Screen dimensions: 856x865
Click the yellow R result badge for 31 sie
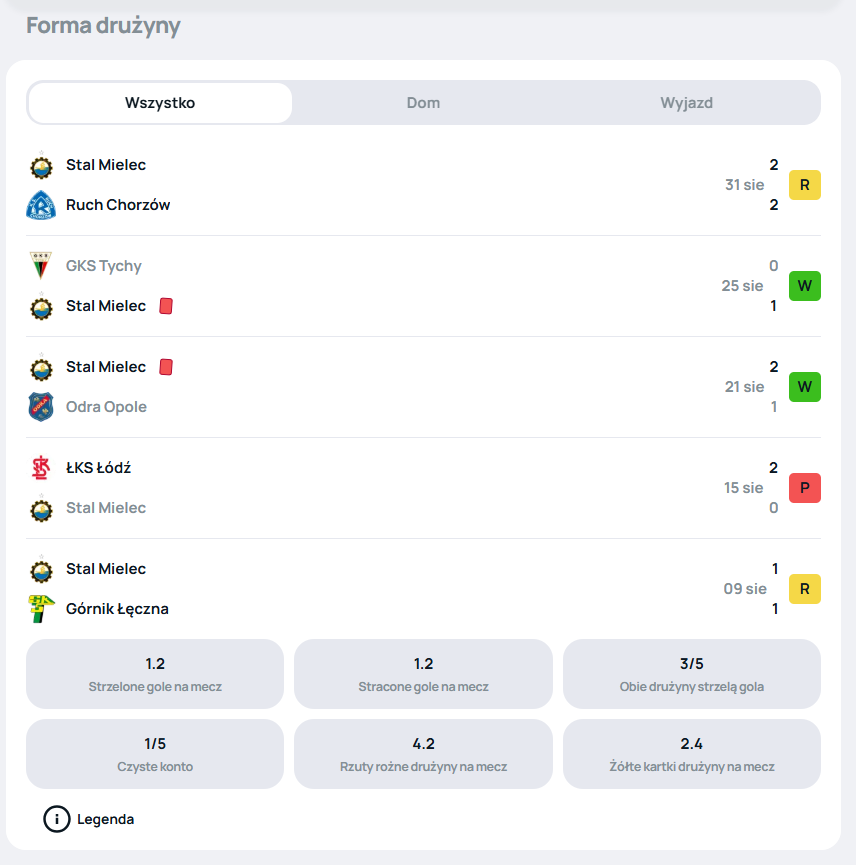[805, 185]
